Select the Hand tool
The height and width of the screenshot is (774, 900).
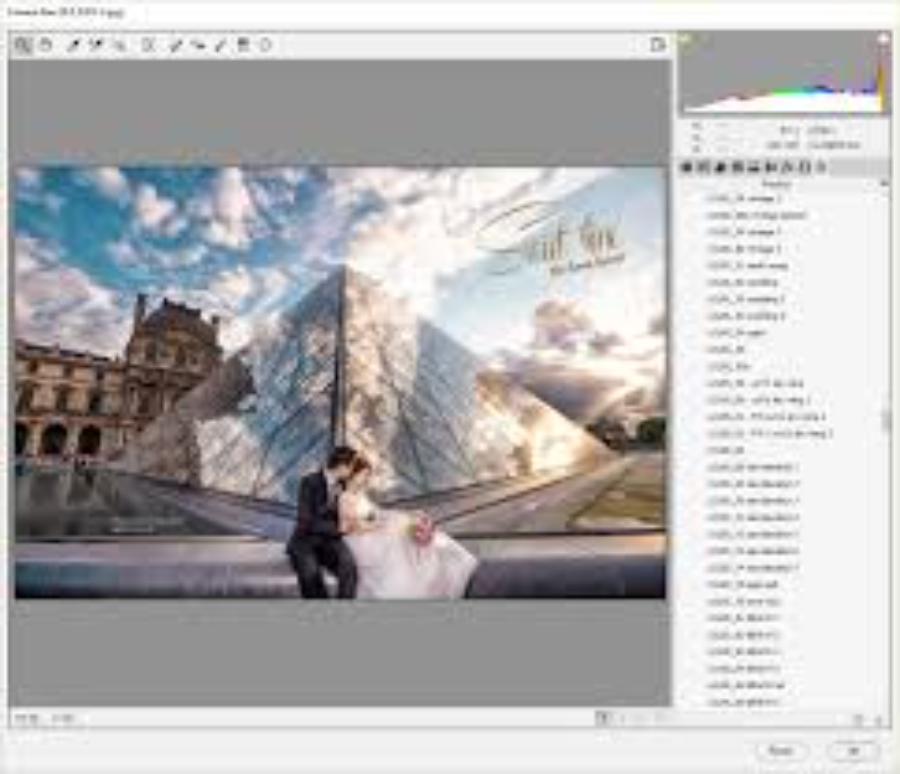[x=46, y=45]
